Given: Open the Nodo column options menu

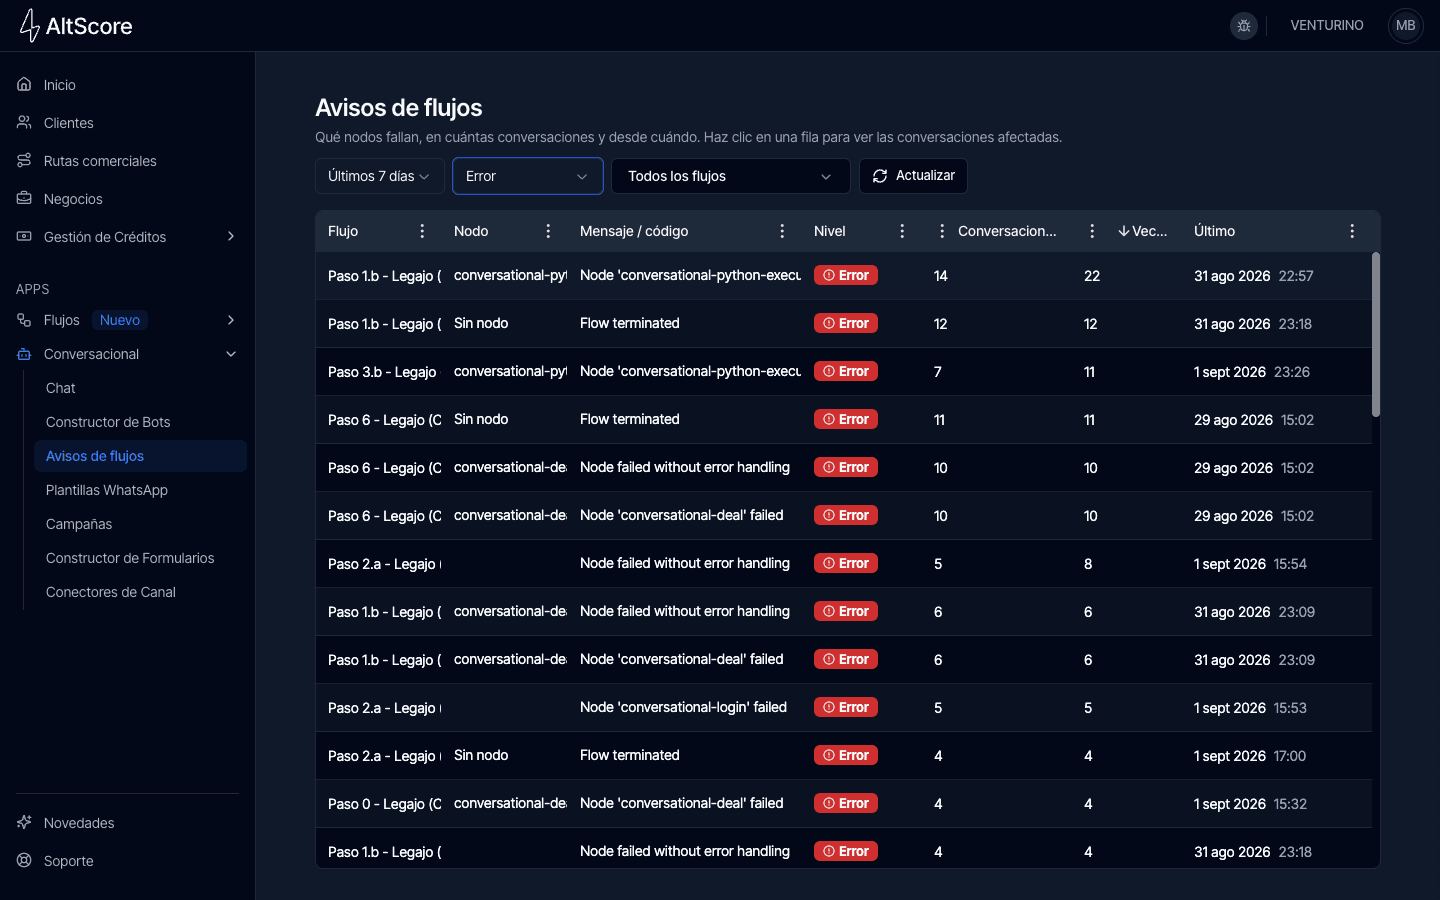Looking at the screenshot, I should pyautogui.click(x=548, y=231).
